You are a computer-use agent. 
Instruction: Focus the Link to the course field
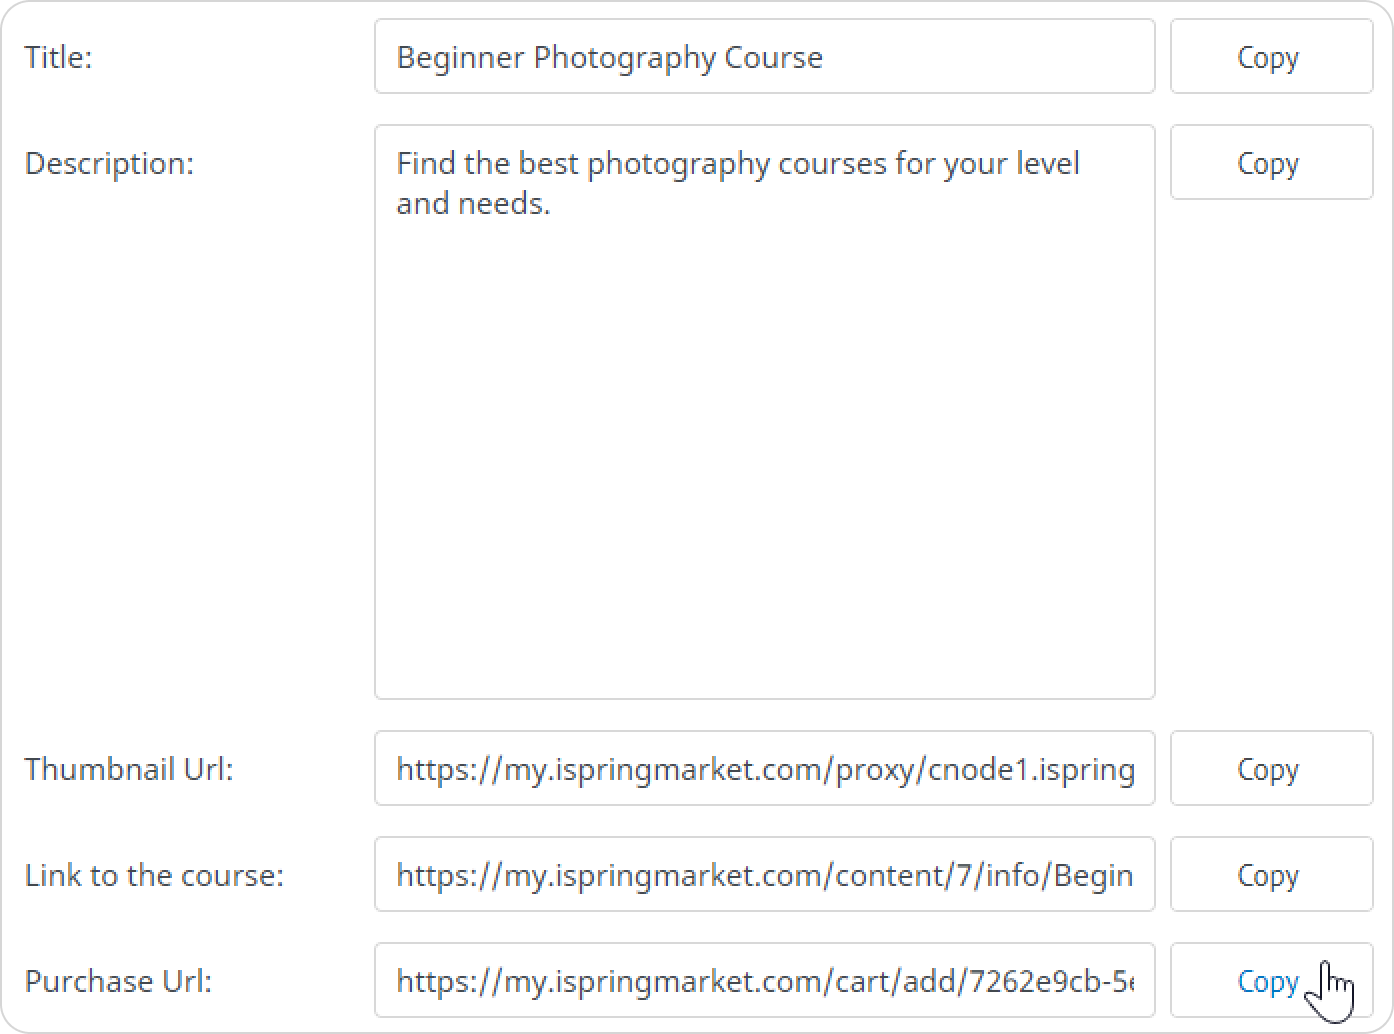tap(764, 874)
